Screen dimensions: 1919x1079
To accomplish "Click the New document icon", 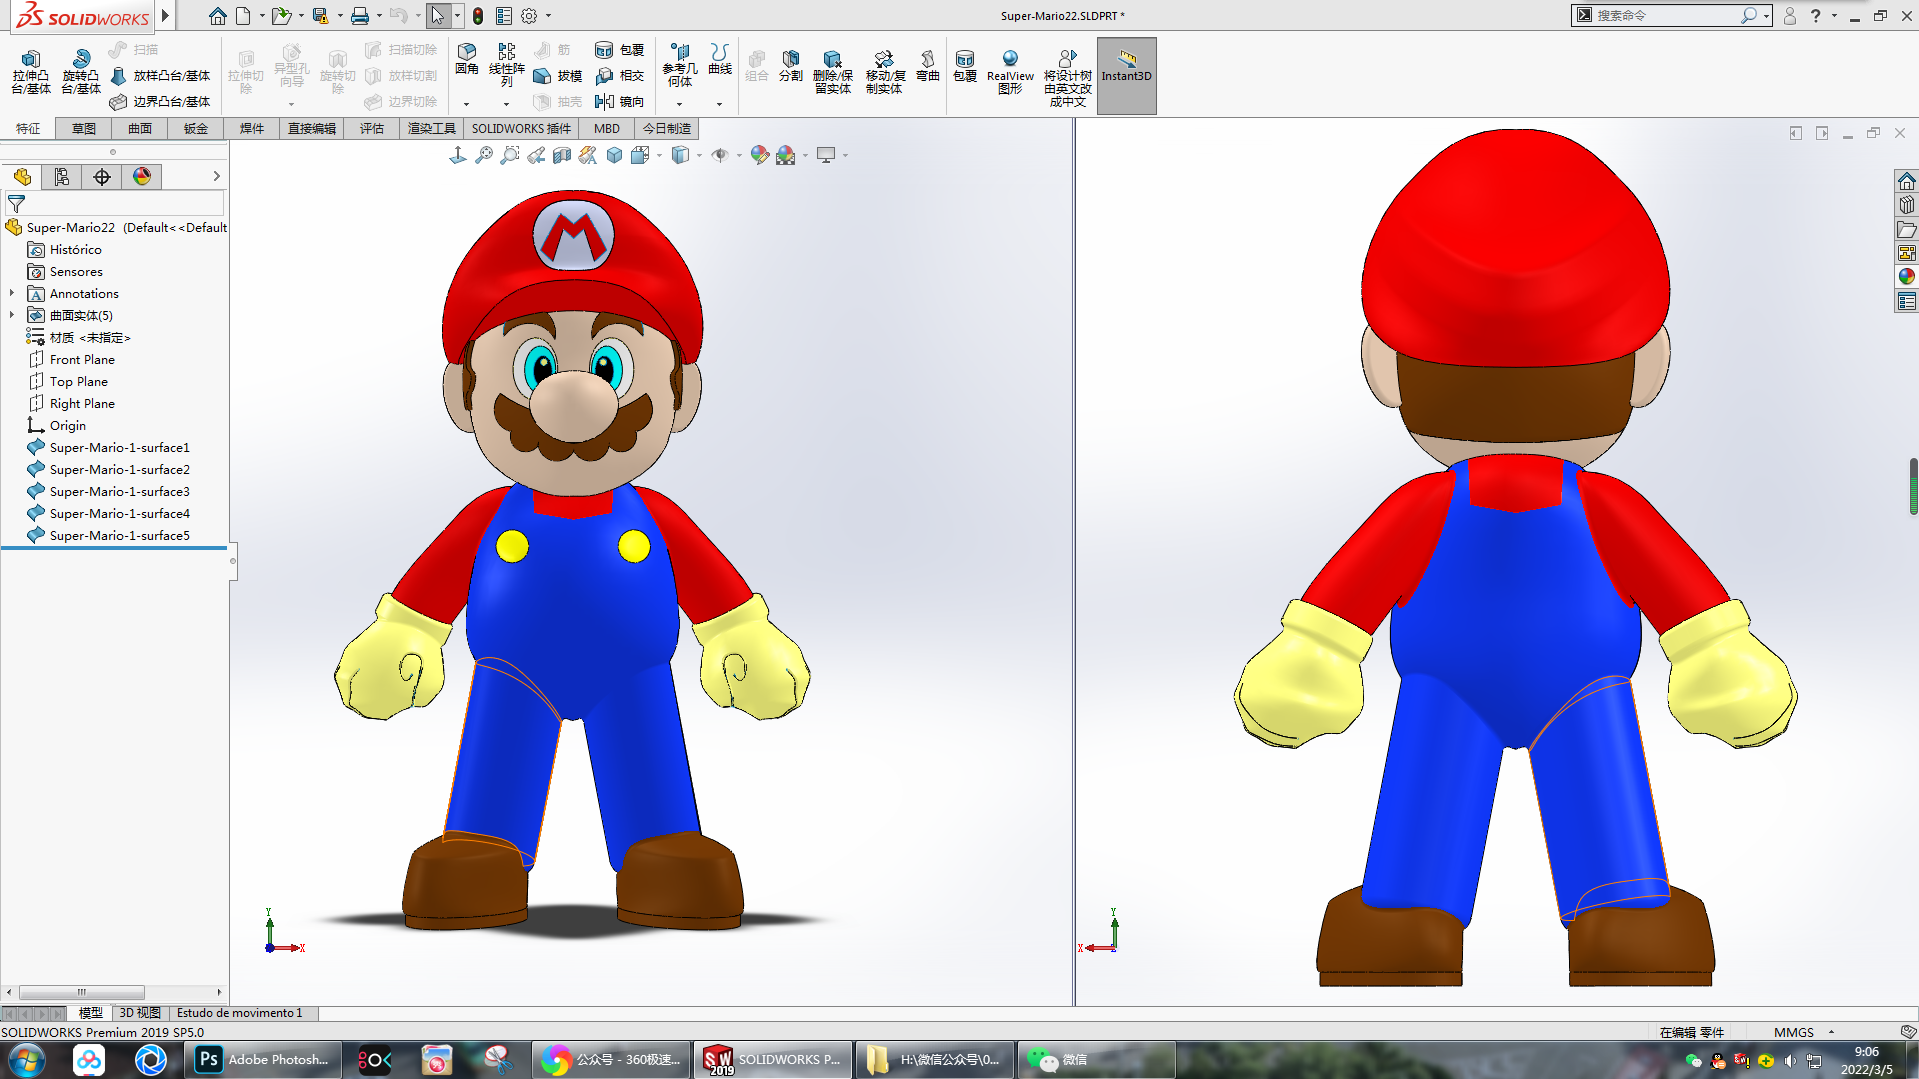I will point(243,16).
